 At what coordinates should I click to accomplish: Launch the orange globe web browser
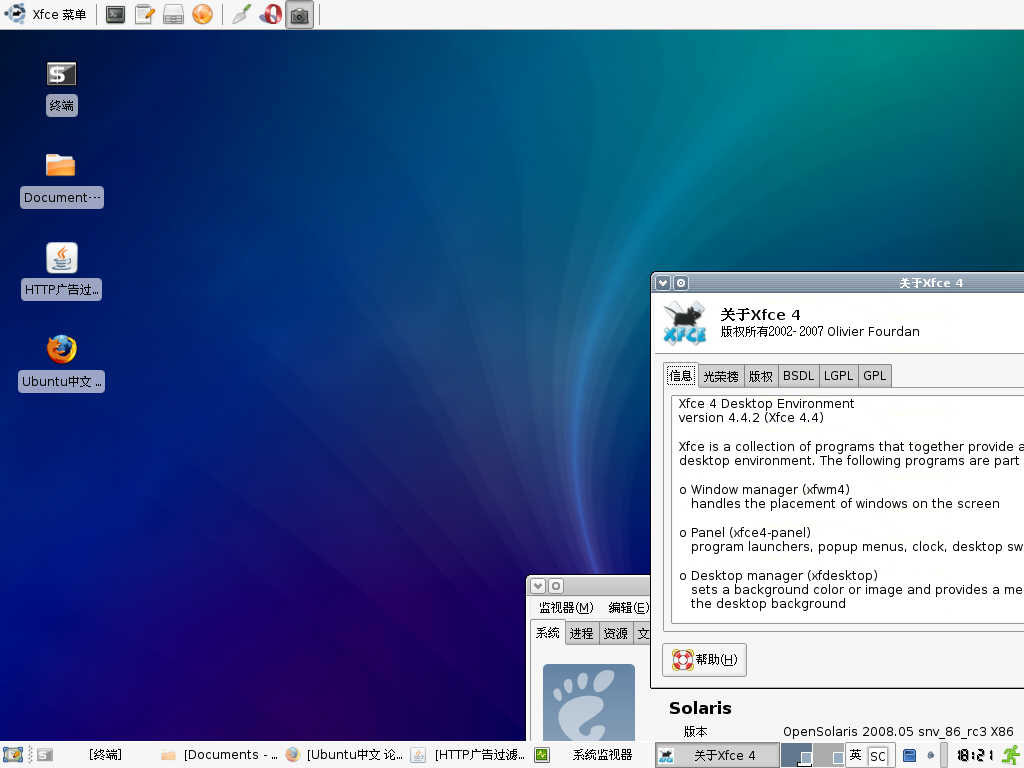coord(202,14)
